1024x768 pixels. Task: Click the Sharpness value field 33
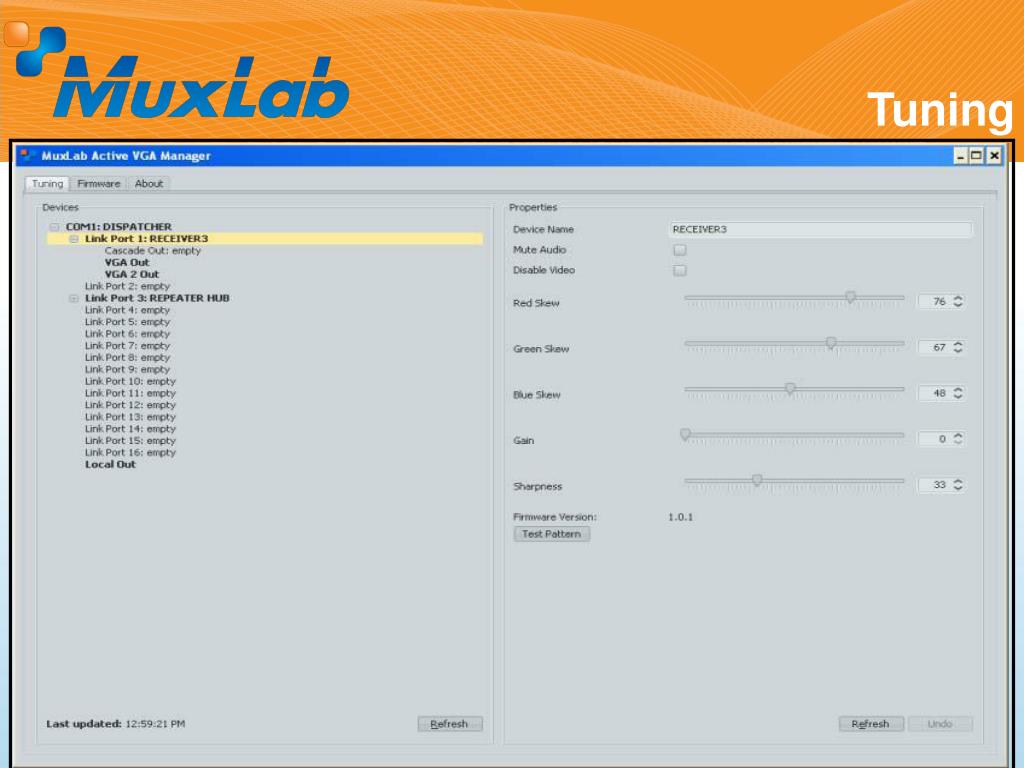click(935, 485)
